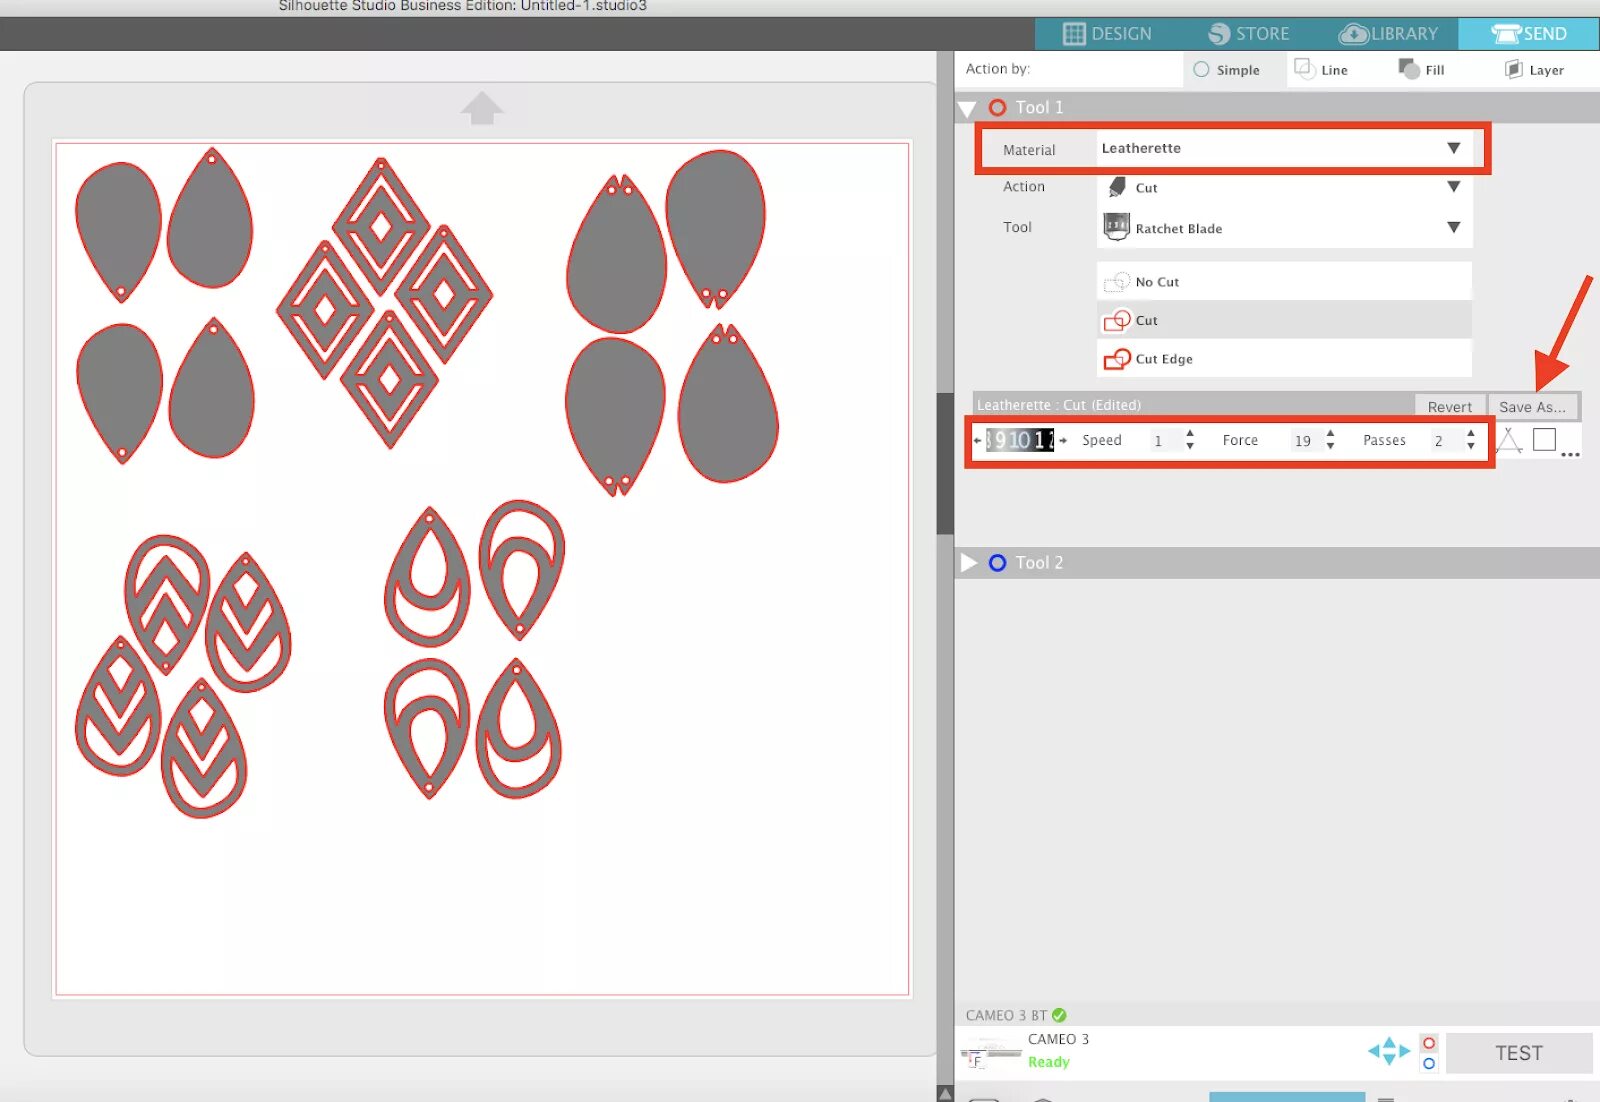Screen dimensions: 1600x1102
Task: Tick the empty box beside Passes
Action: 1544,439
